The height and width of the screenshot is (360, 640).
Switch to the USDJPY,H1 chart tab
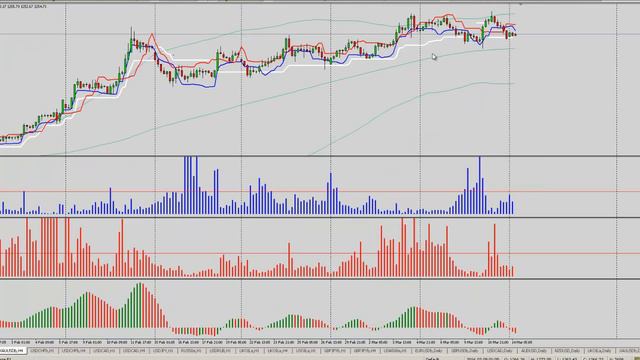[x=162, y=351]
